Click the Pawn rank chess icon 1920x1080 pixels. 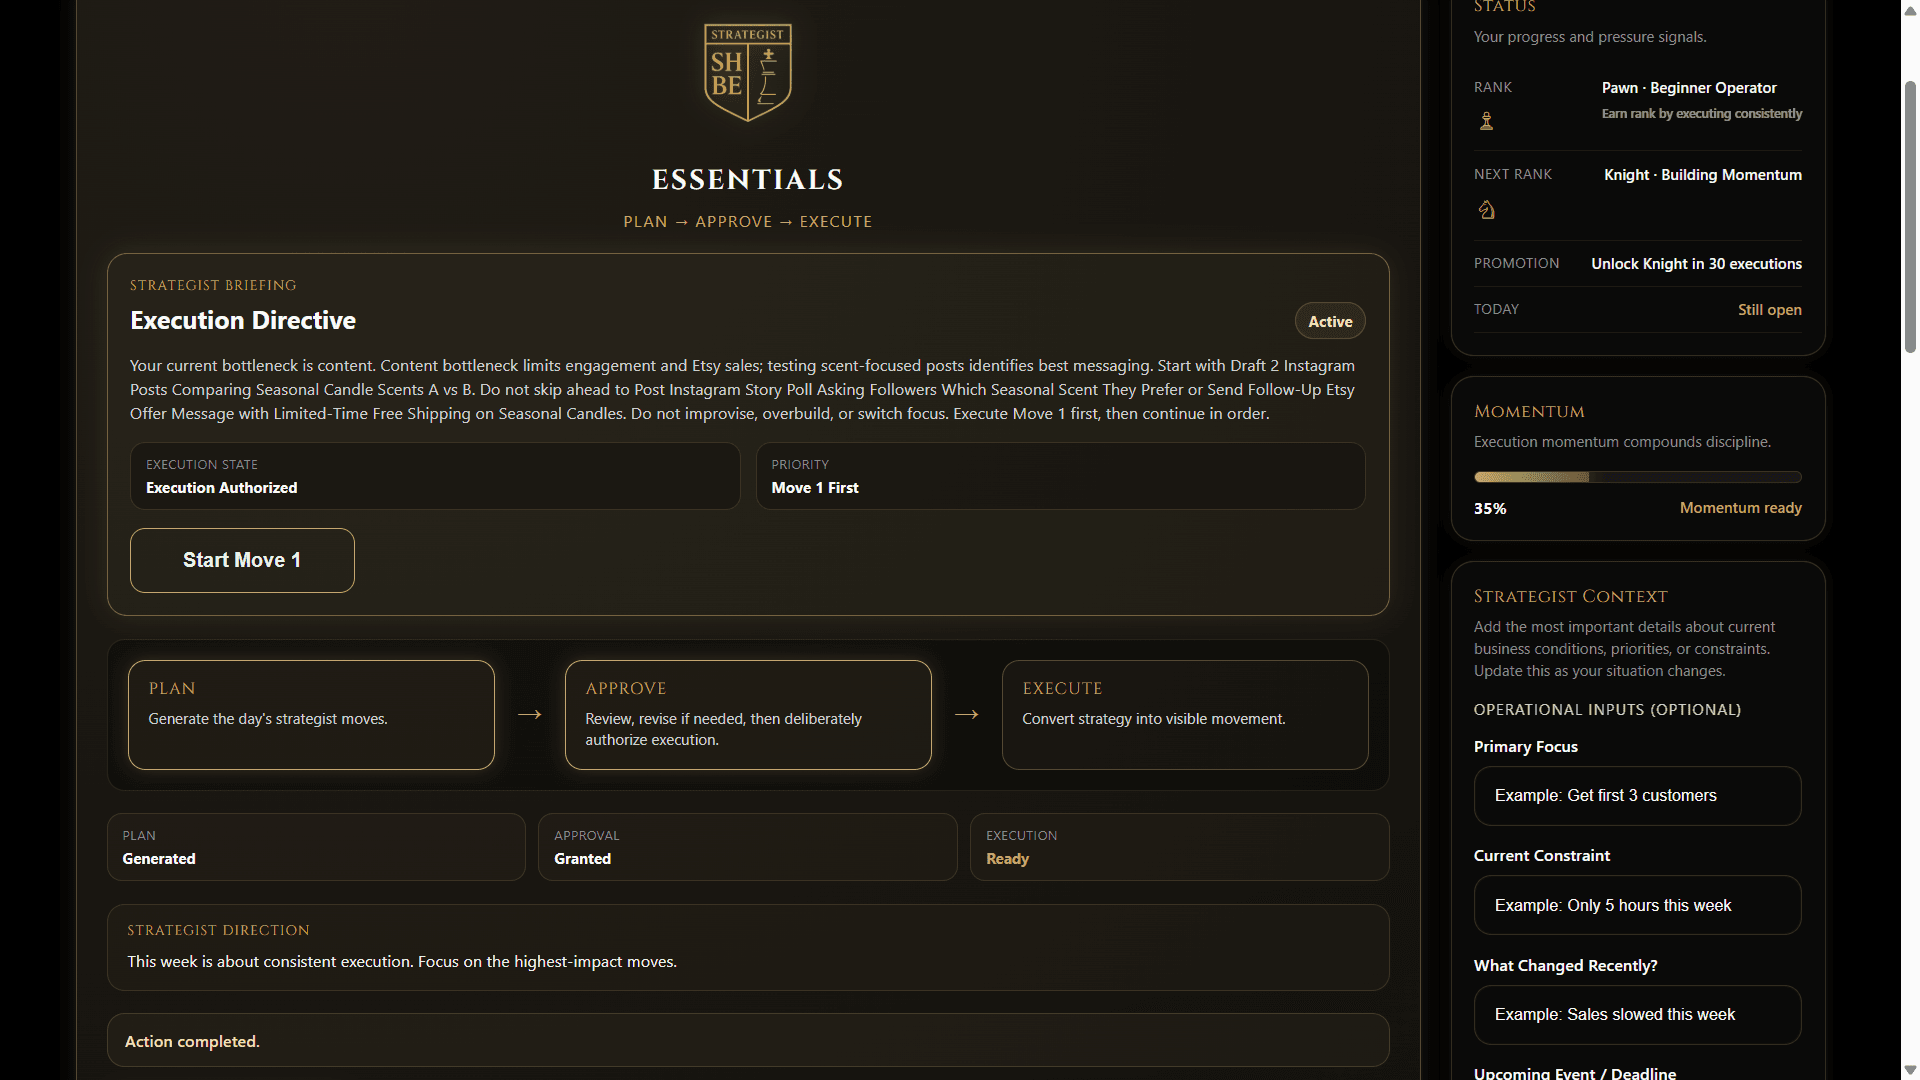point(1486,121)
